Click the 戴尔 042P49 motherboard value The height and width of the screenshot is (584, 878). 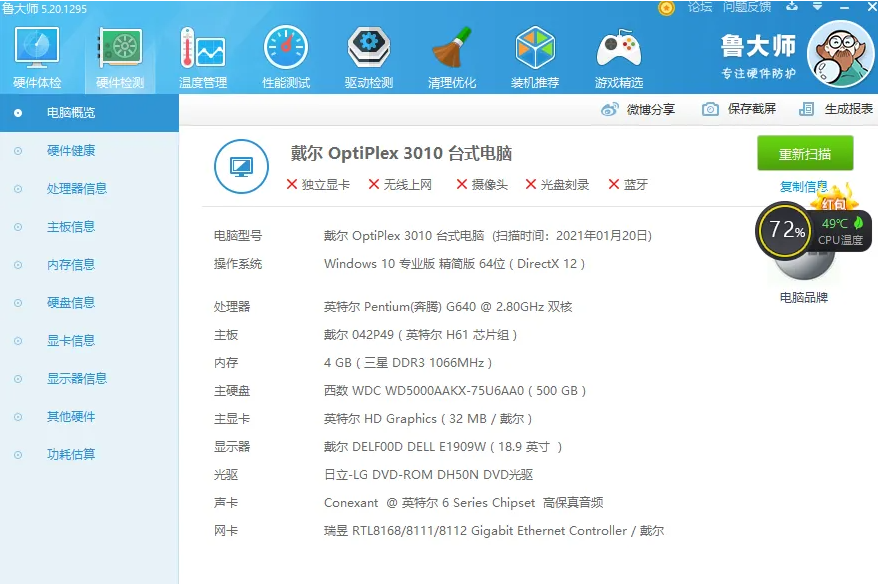(421, 335)
